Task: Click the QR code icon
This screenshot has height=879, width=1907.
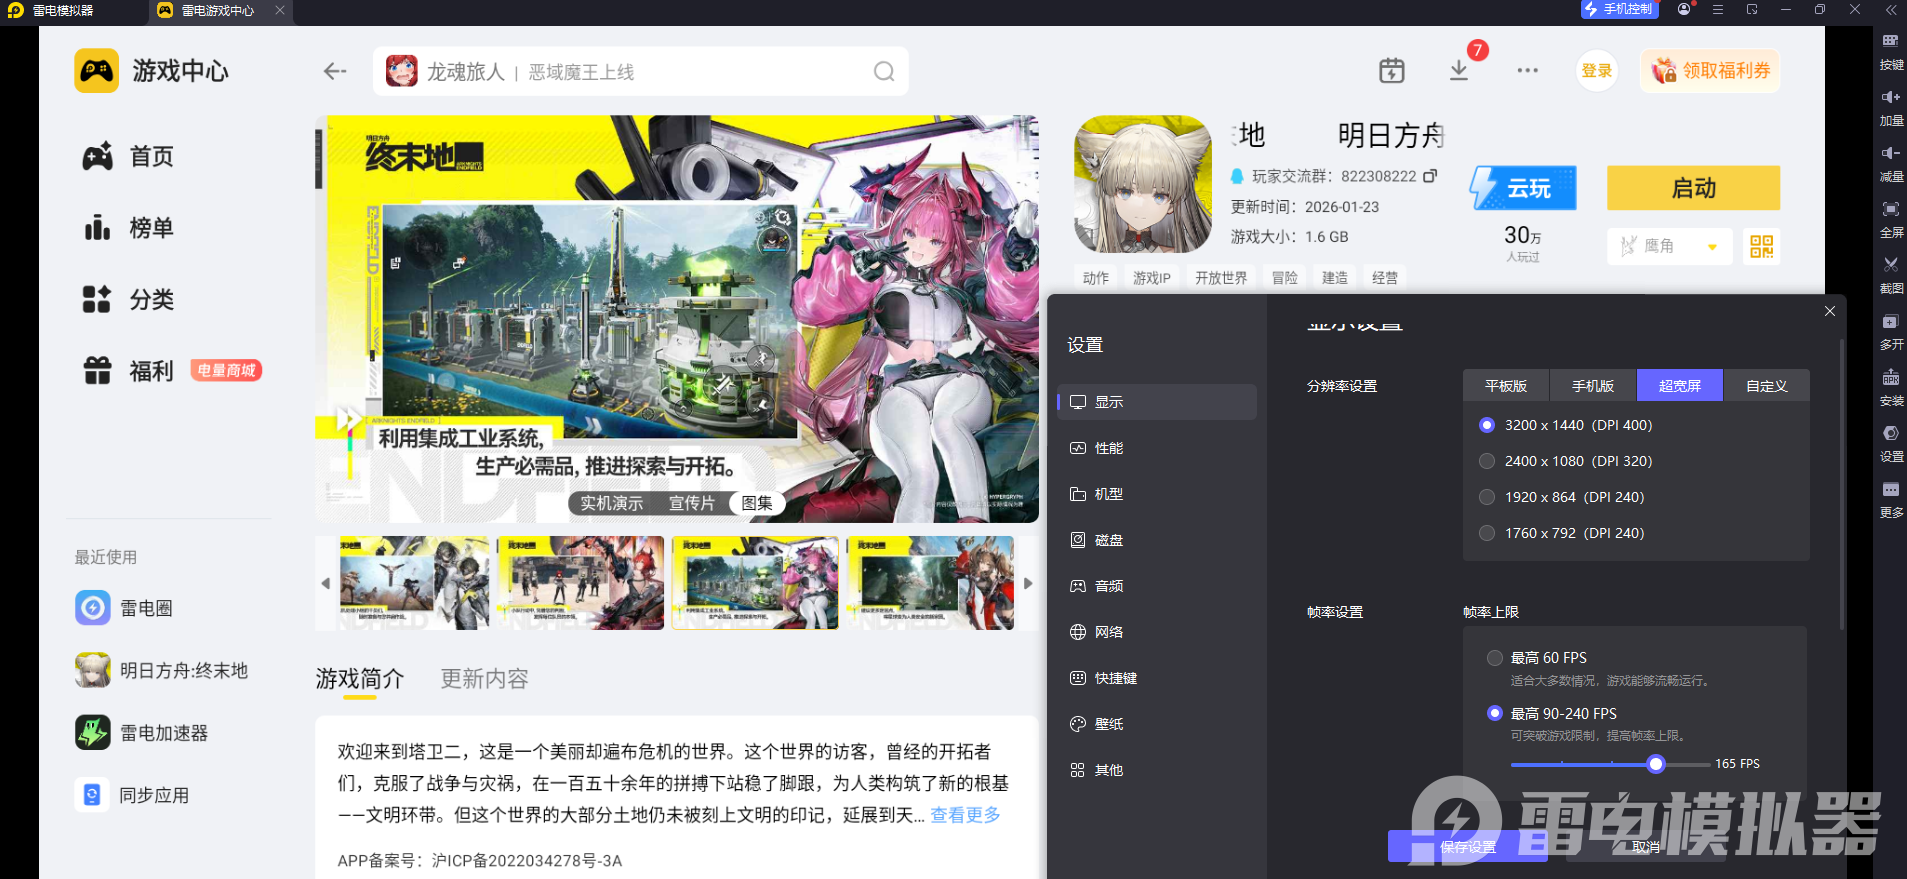Action: point(1761,246)
